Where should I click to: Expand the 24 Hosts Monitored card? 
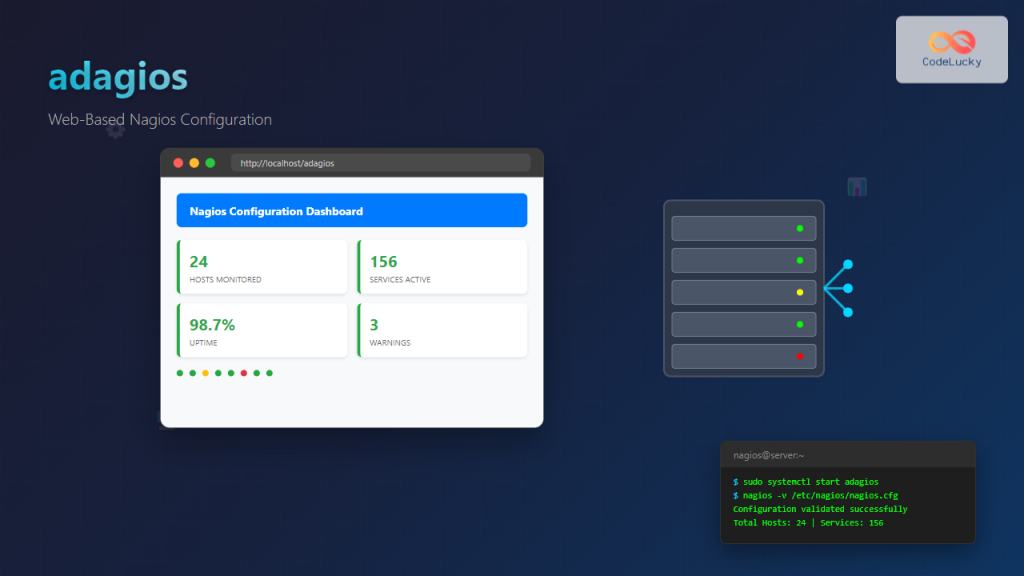point(262,266)
